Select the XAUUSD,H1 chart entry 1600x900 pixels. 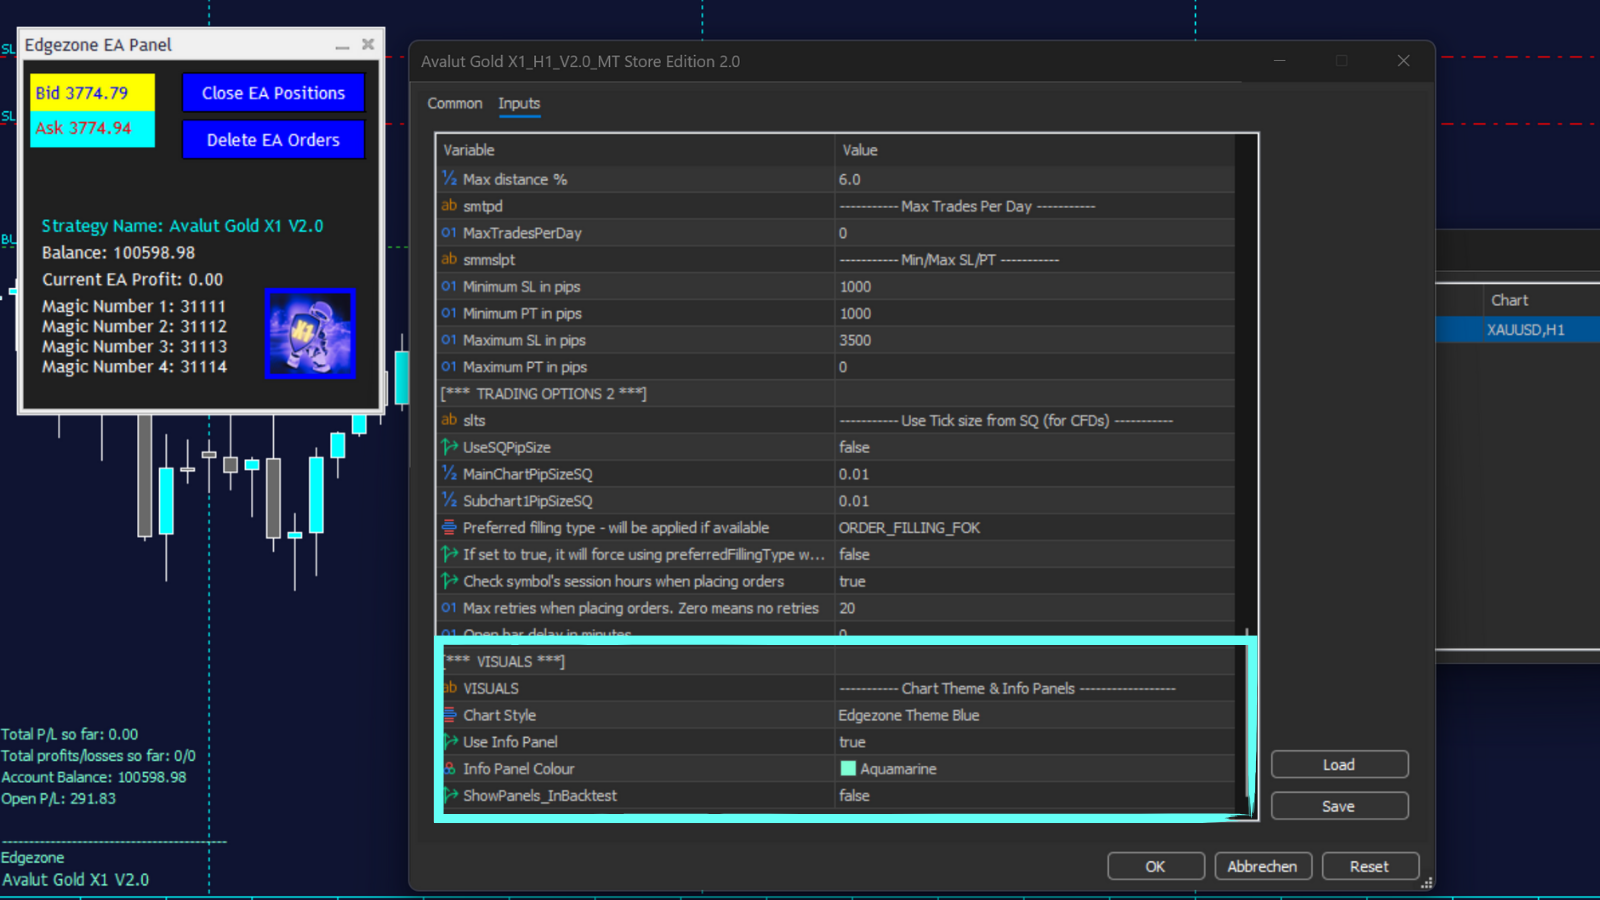(x=1527, y=329)
